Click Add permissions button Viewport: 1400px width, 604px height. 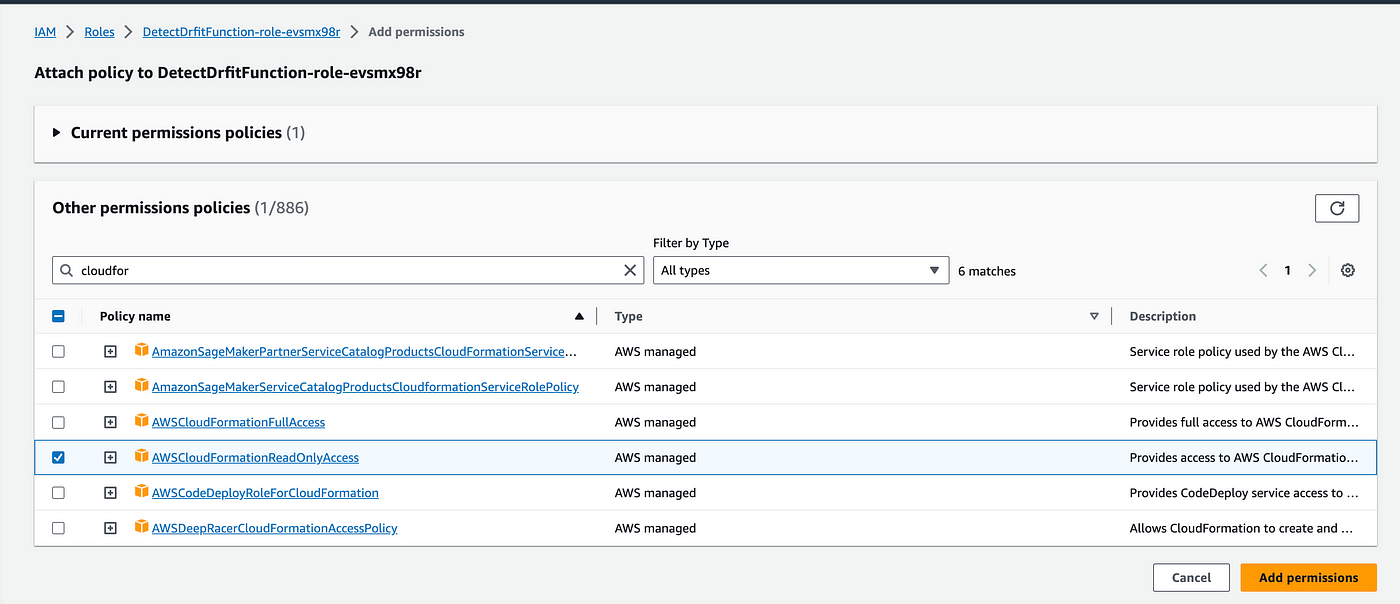(1308, 577)
